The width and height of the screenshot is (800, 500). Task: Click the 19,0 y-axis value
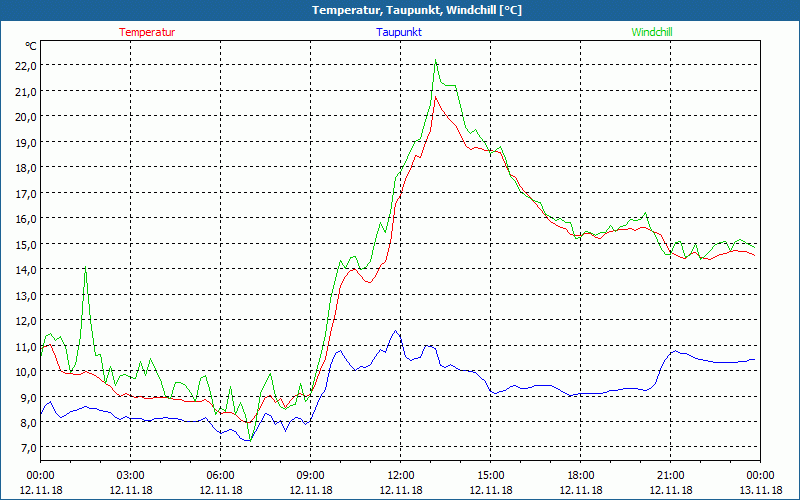pos(26,142)
